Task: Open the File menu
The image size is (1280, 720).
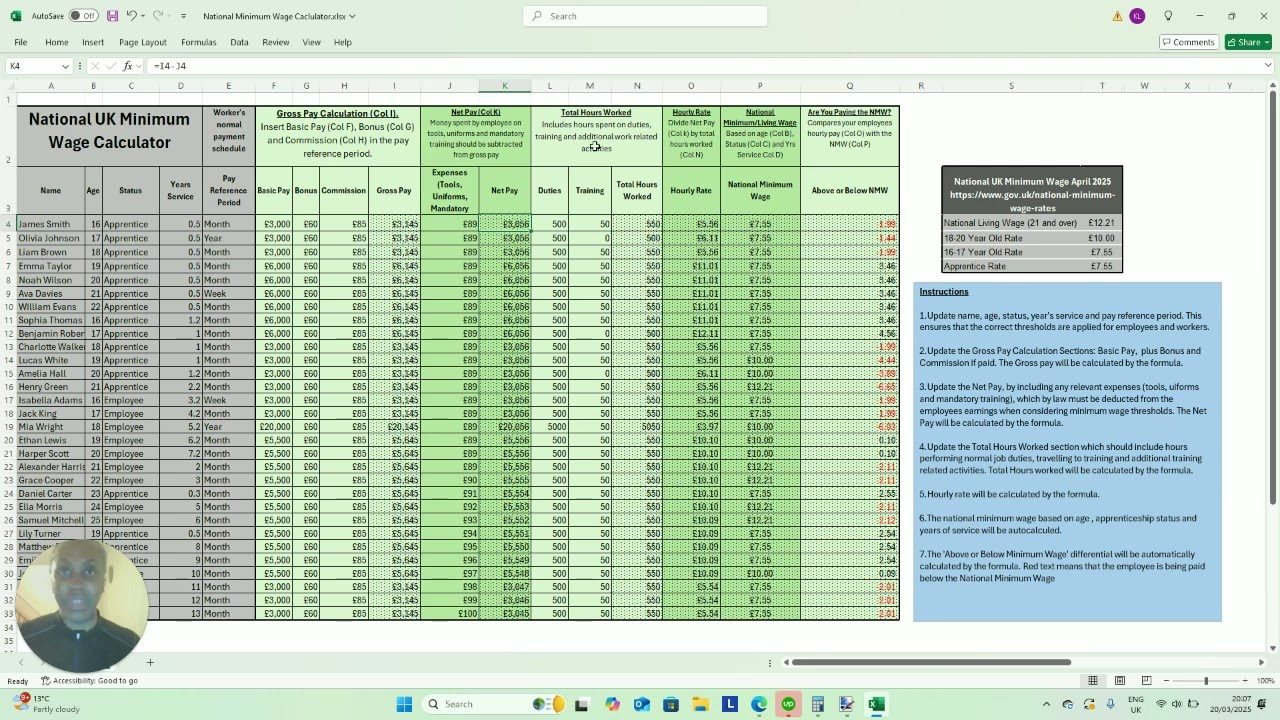Action: click(20, 42)
